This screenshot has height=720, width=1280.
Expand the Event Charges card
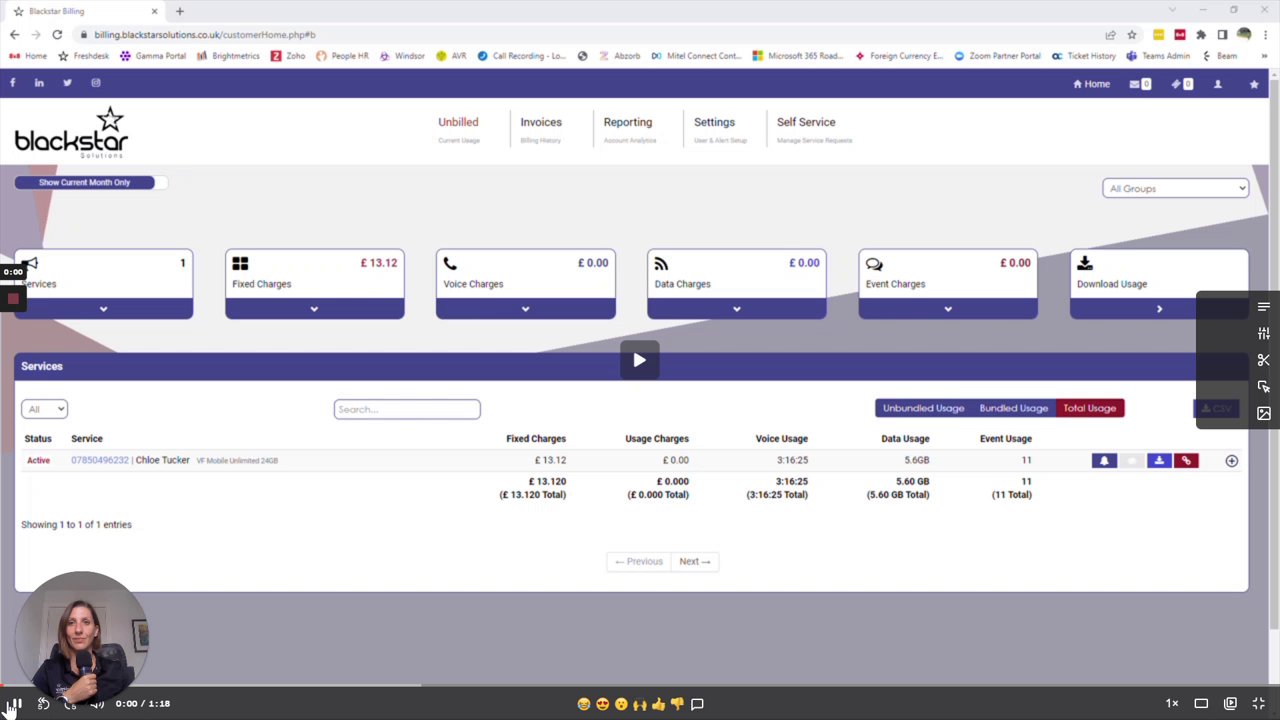(948, 309)
